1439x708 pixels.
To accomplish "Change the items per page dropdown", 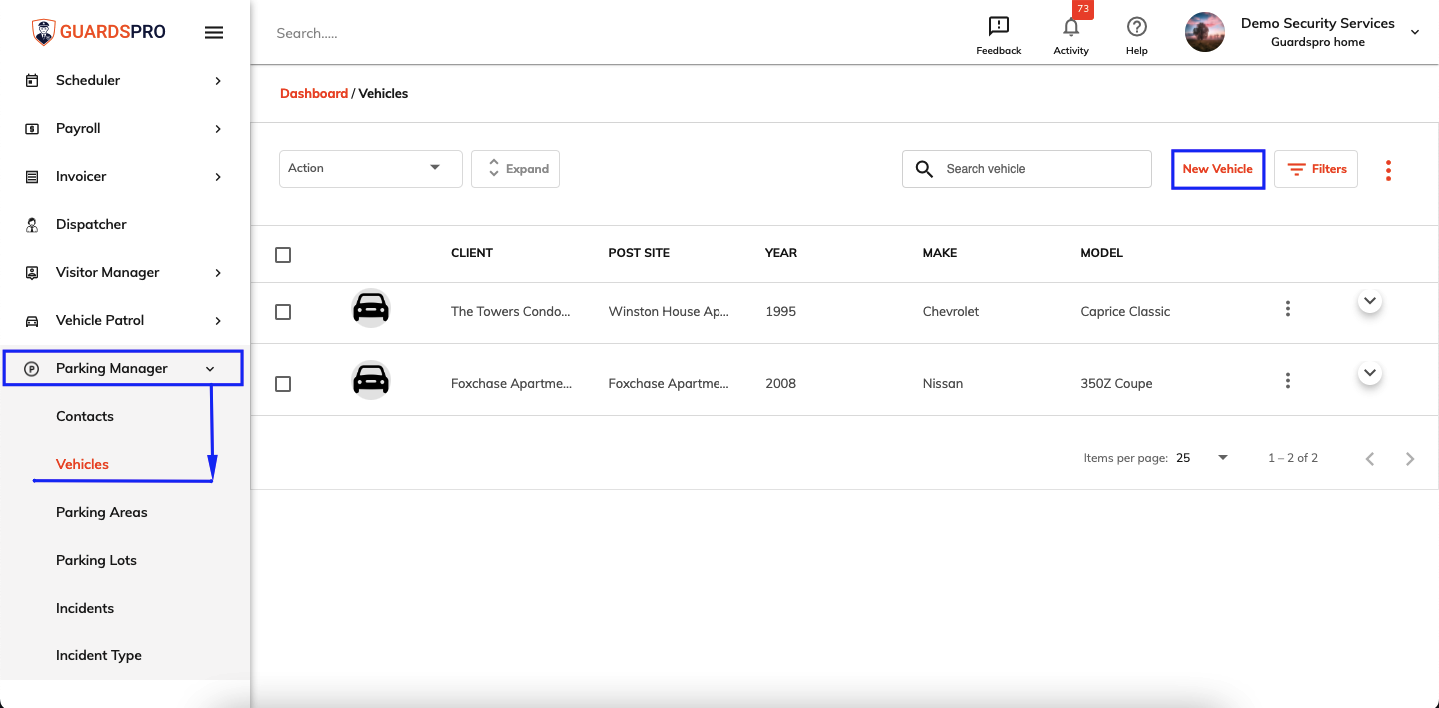I will click(1202, 458).
